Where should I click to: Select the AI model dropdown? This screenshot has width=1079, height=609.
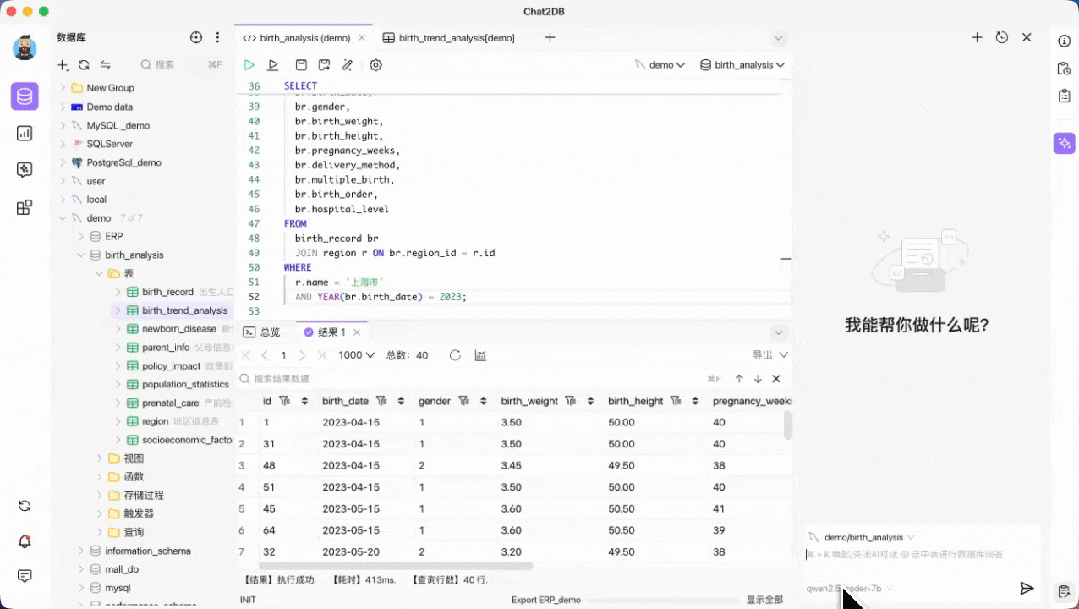[850, 588]
